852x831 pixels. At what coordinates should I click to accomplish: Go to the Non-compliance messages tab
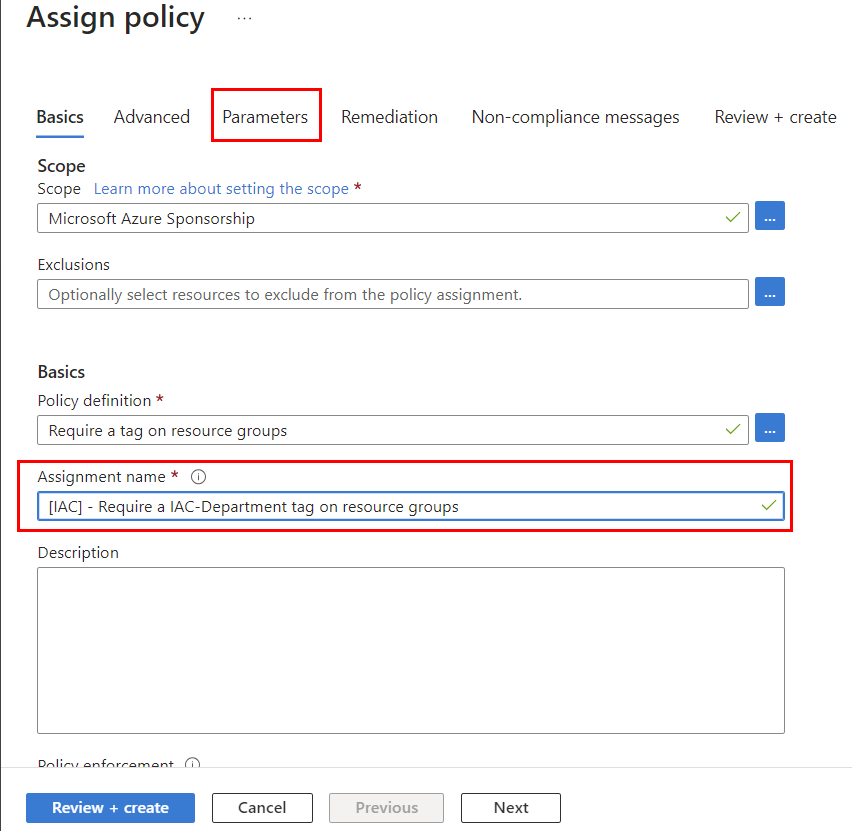(575, 117)
